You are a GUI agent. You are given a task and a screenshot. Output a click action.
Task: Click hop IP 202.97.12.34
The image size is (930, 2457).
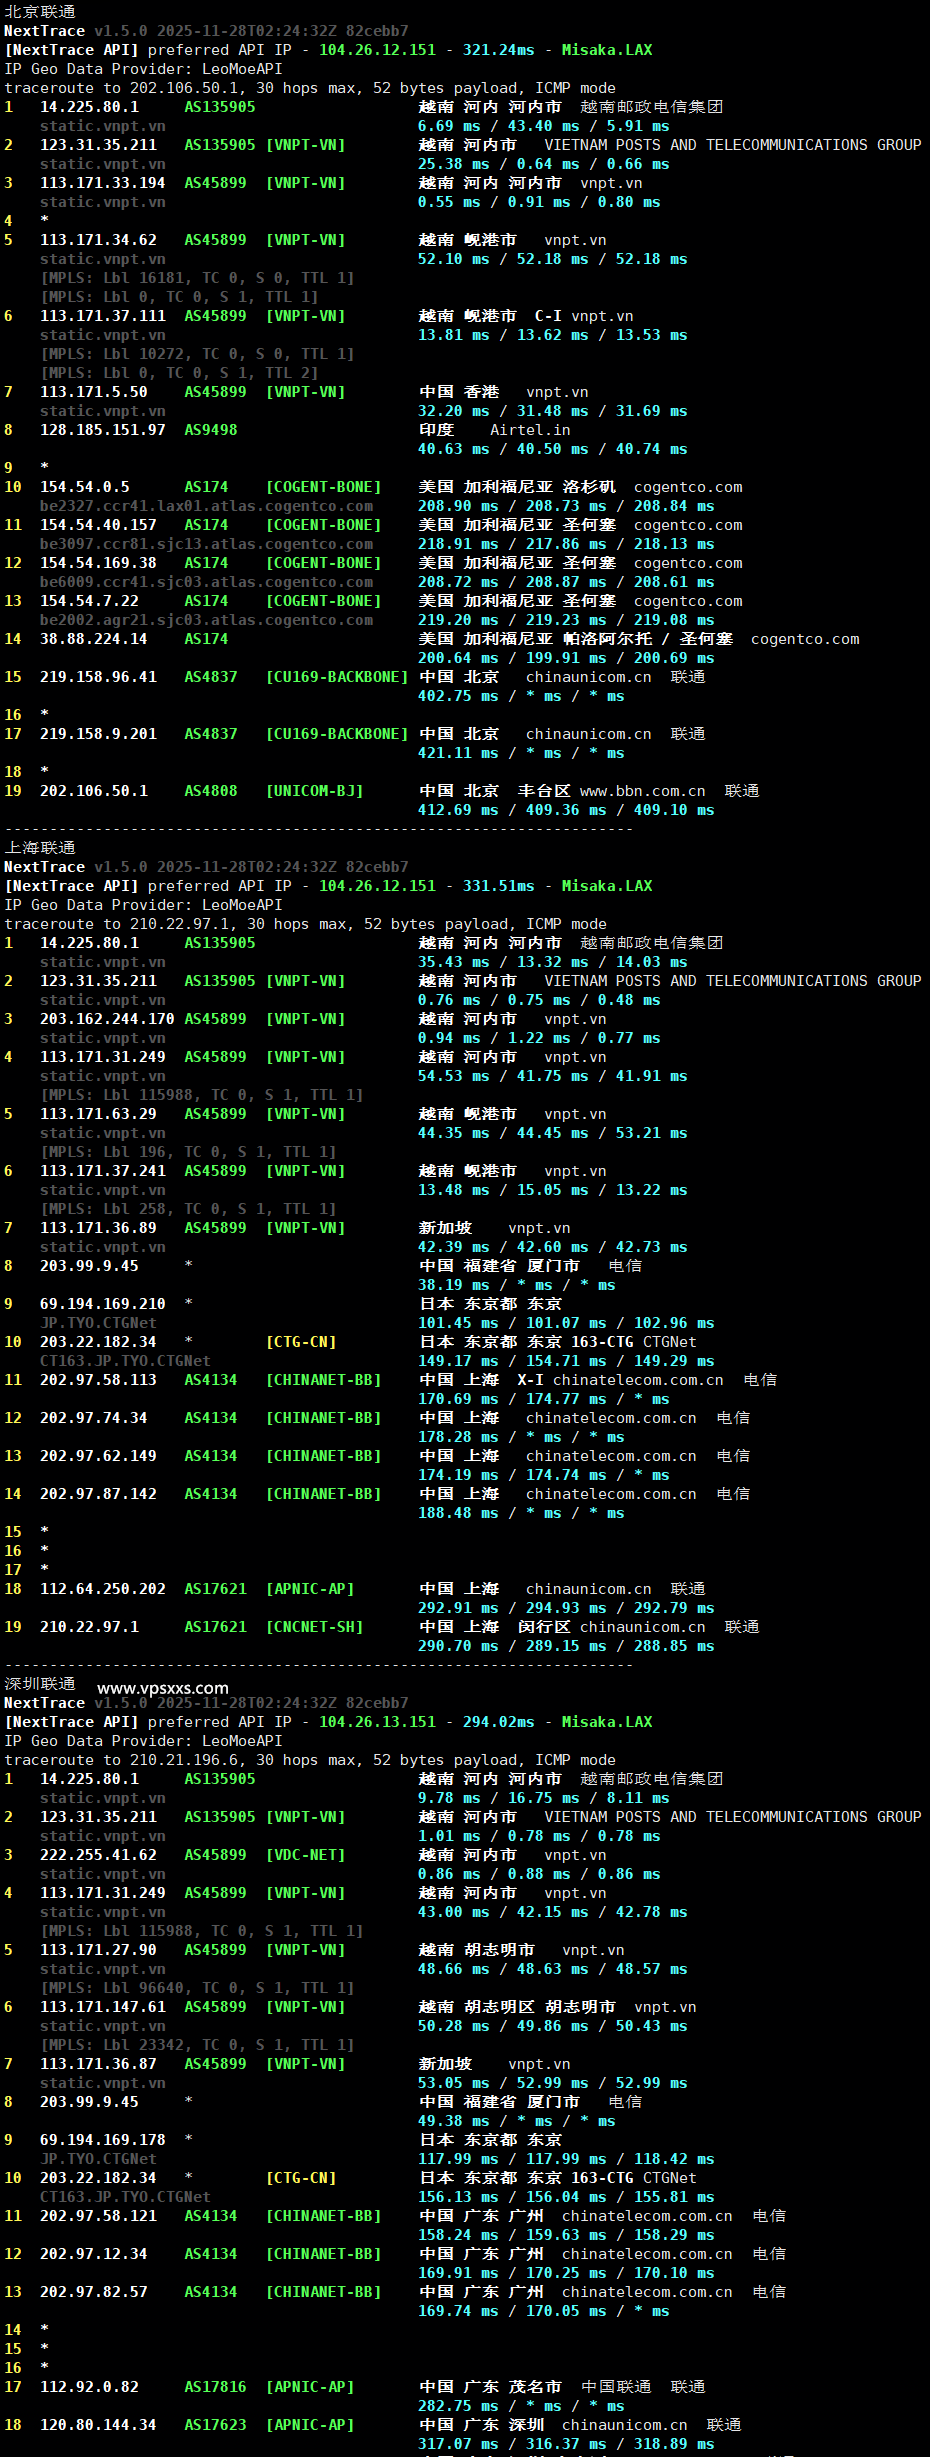94,2254
